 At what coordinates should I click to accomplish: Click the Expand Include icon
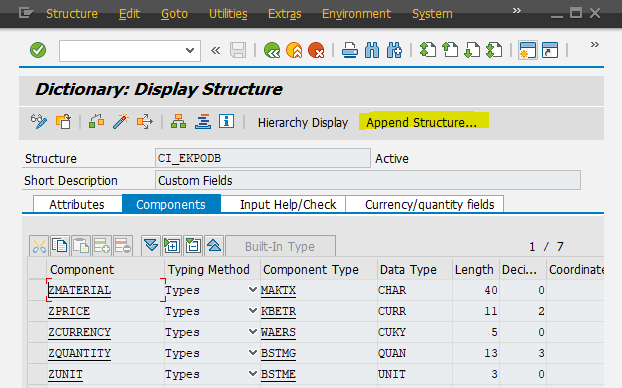(172, 246)
